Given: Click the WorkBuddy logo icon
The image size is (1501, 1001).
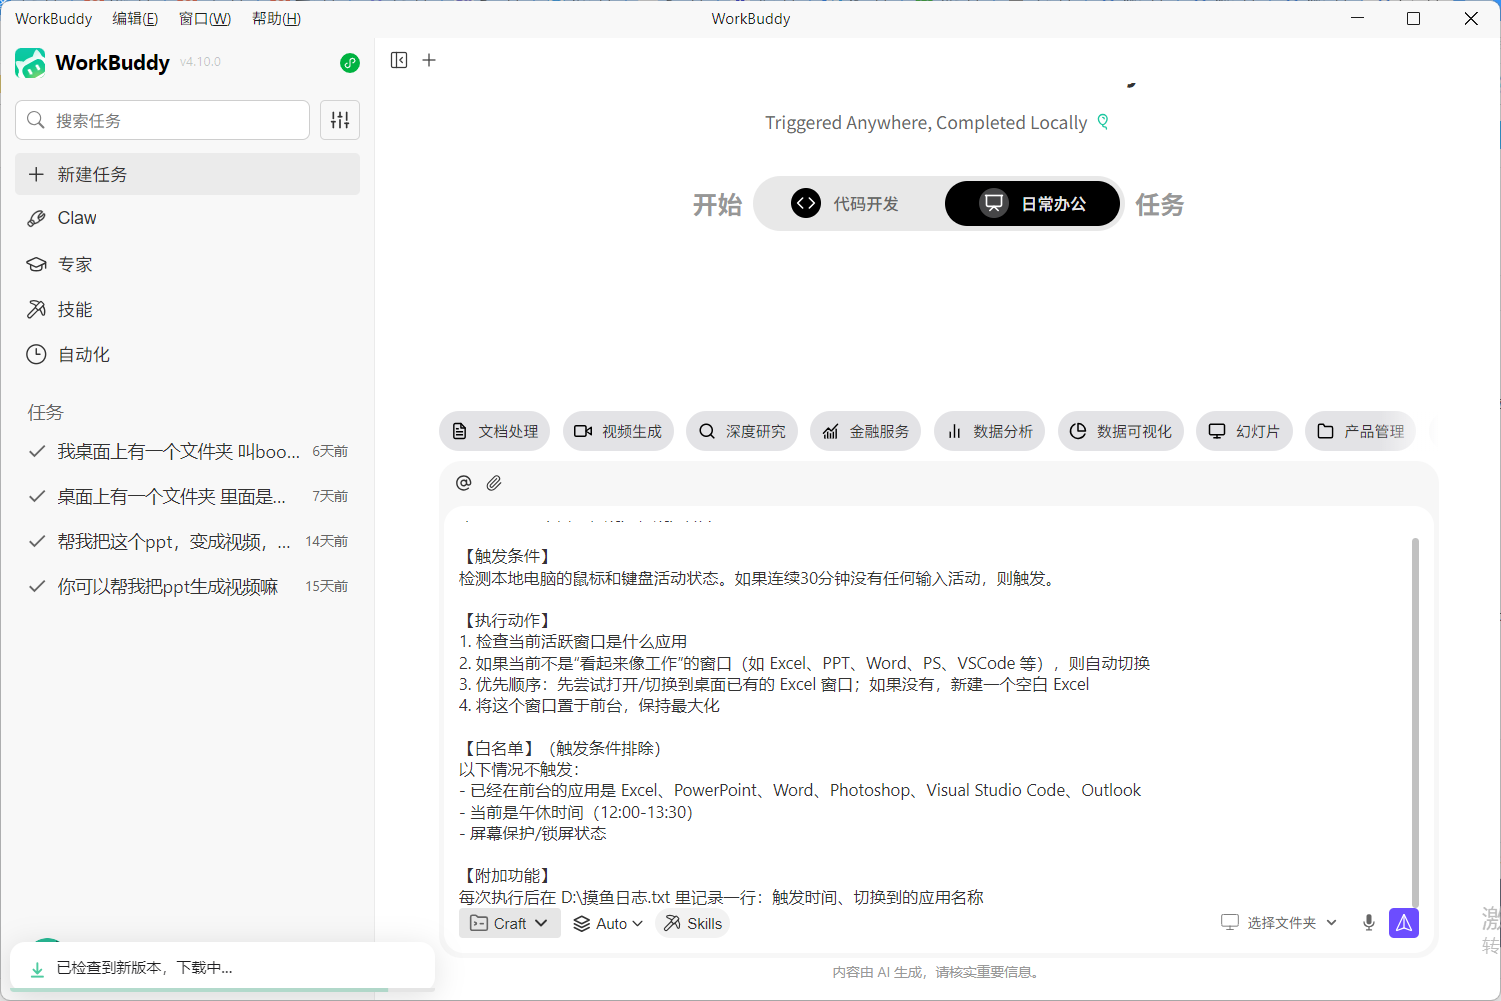Looking at the screenshot, I should 30,63.
